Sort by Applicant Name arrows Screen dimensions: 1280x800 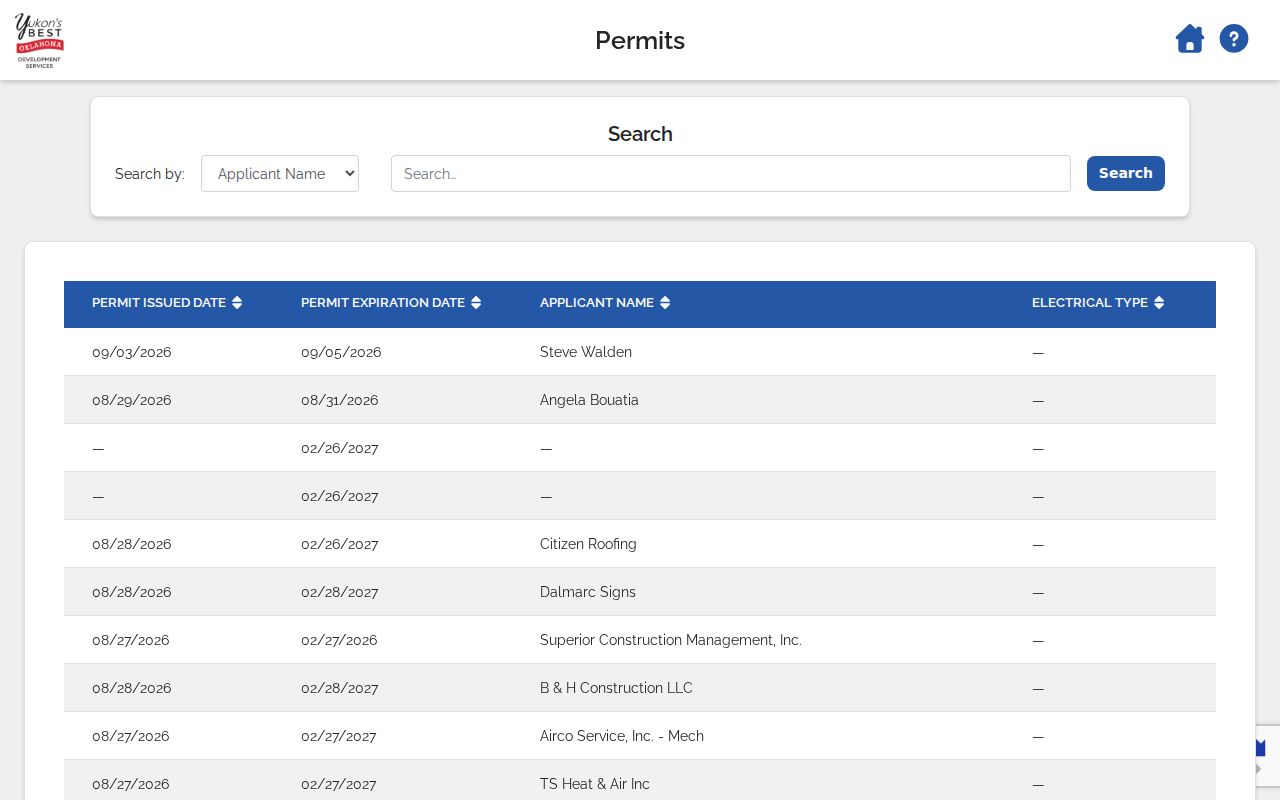[665, 303]
